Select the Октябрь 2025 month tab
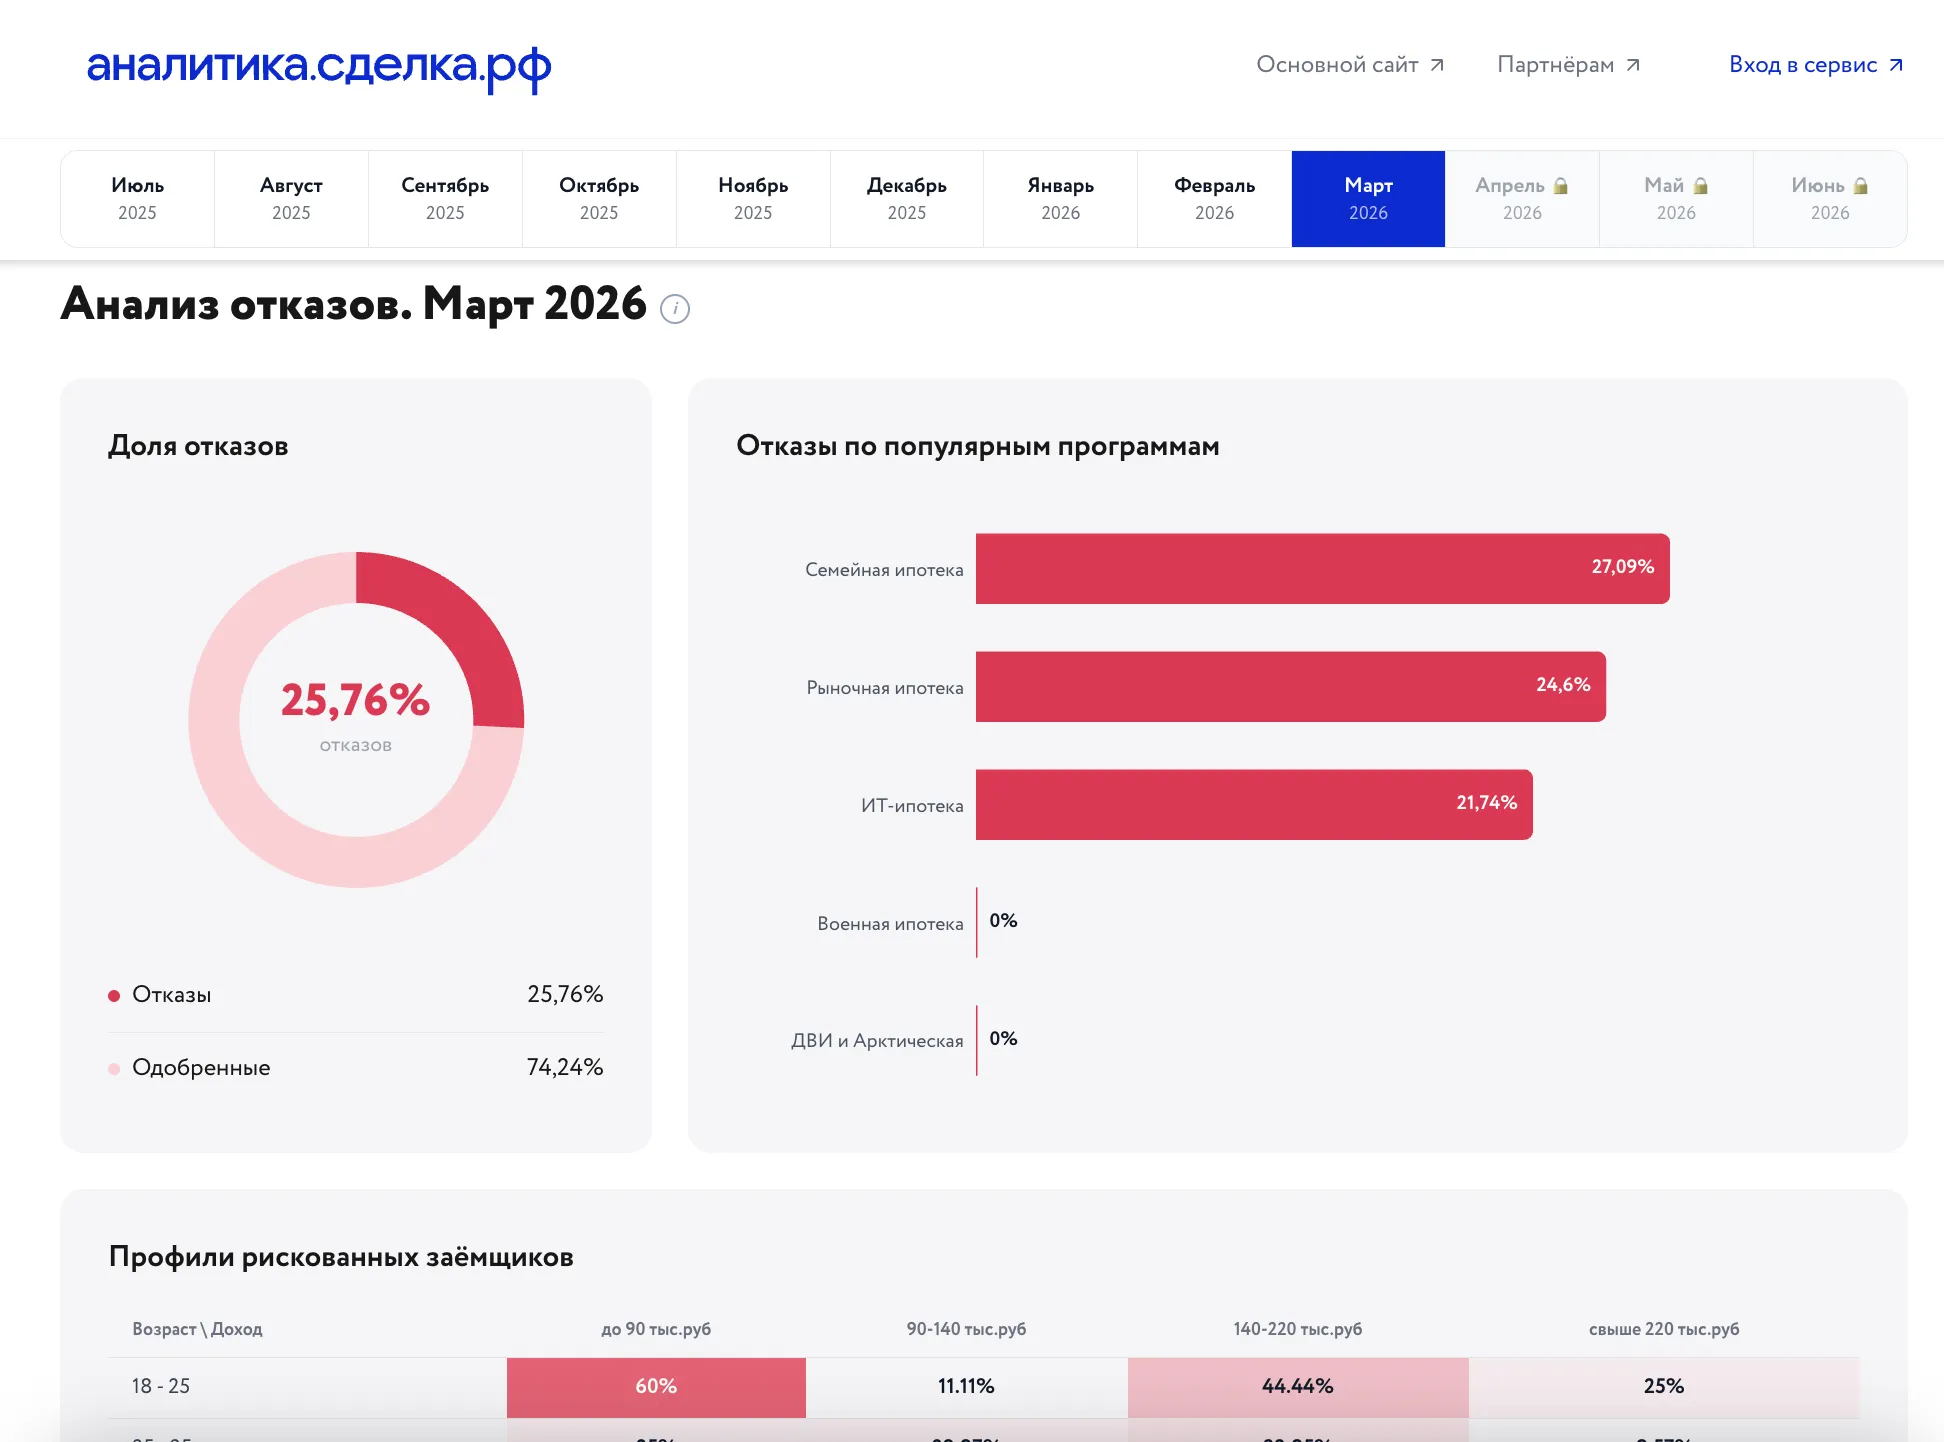1944x1442 pixels. 599,199
